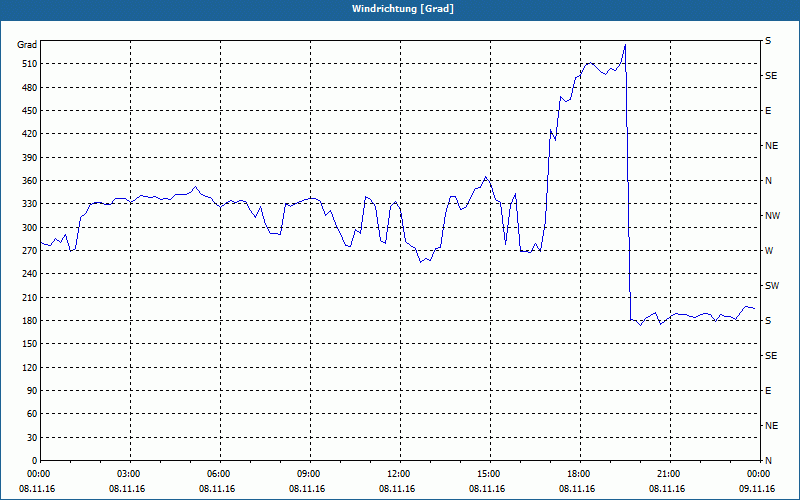Click the 15:00 time label

tap(489, 473)
